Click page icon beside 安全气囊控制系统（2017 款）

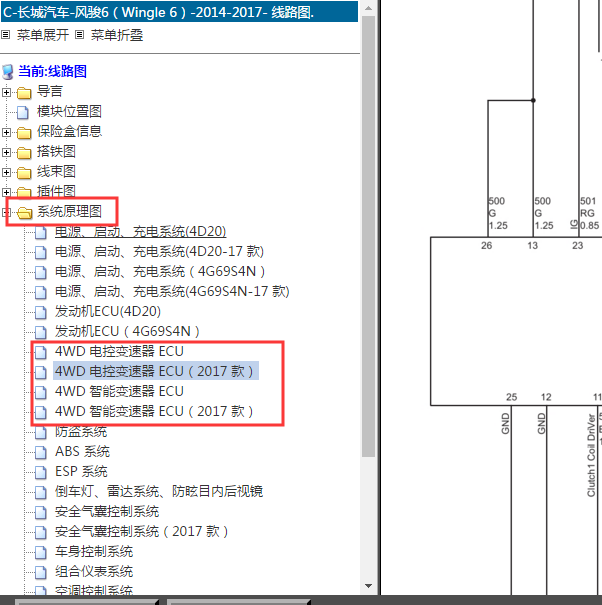[41, 532]
